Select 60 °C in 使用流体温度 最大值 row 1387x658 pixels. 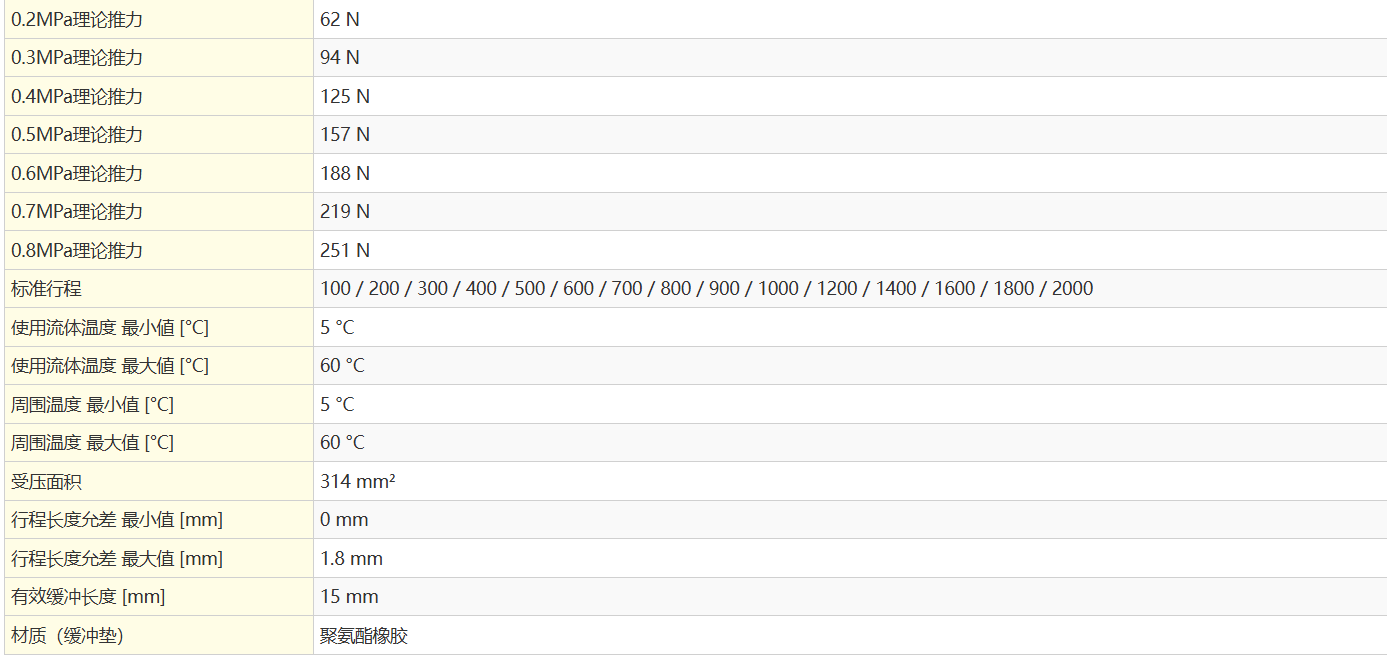342,366
